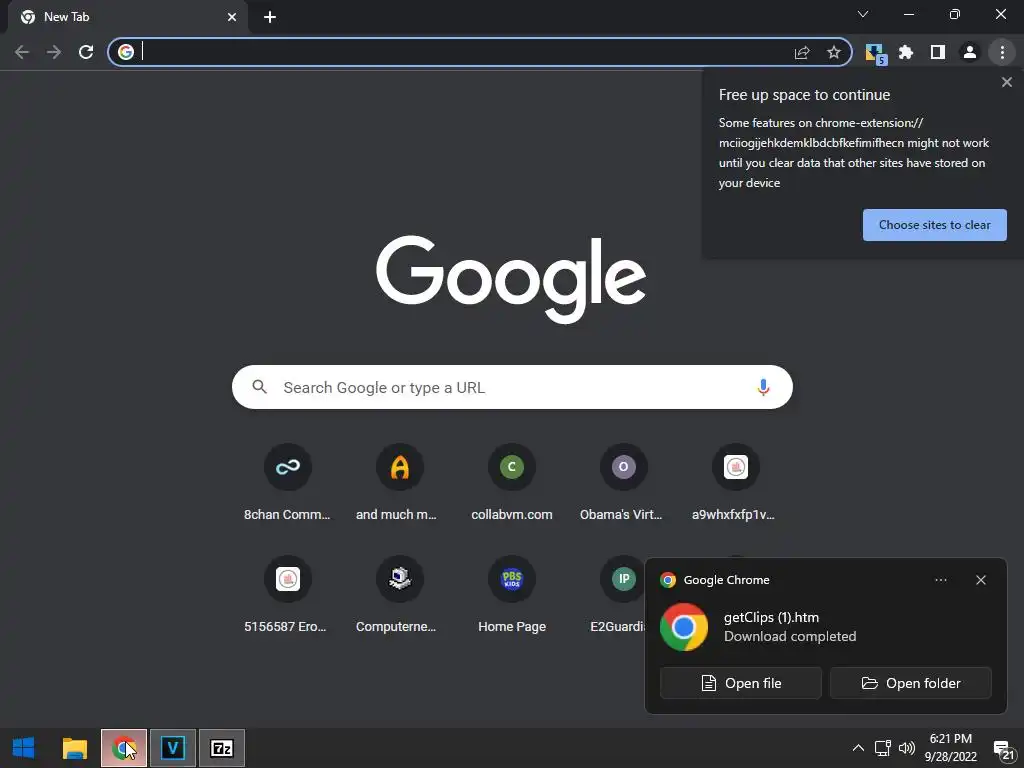Image resolution: width=1024 pixels, height=768 pixels.
Task: Add a new tab with plus button
Action: coord(270,17)
